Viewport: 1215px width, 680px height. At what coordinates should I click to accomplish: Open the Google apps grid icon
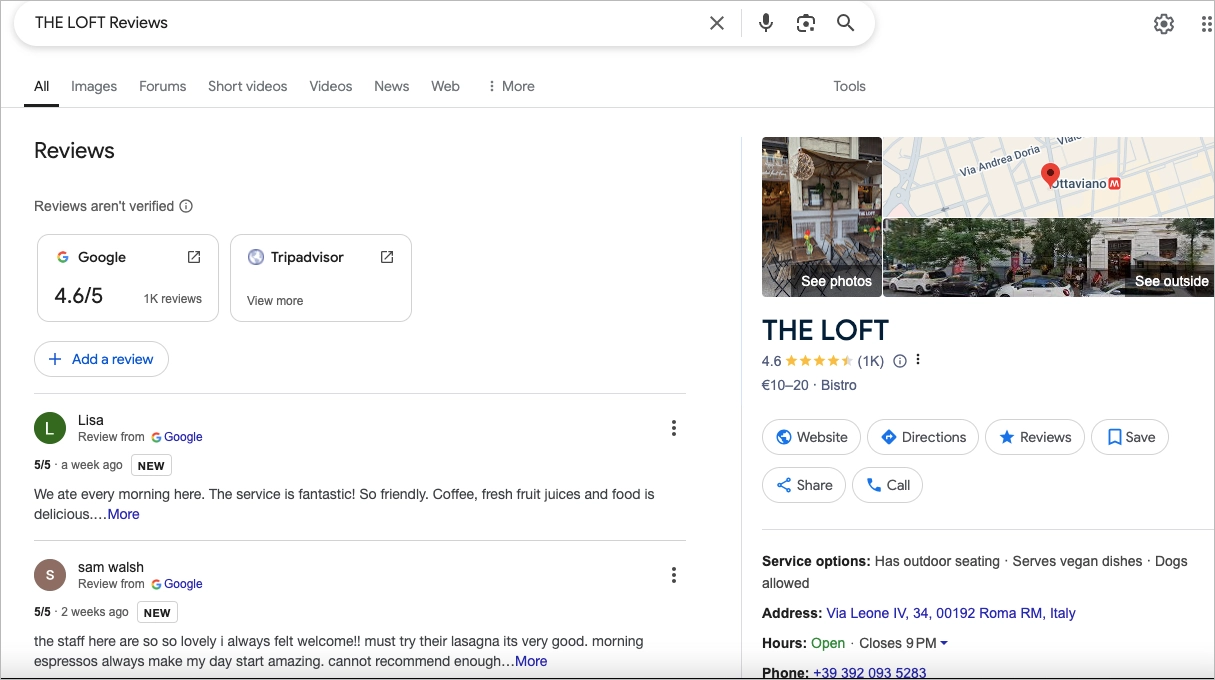point(1205,22)
